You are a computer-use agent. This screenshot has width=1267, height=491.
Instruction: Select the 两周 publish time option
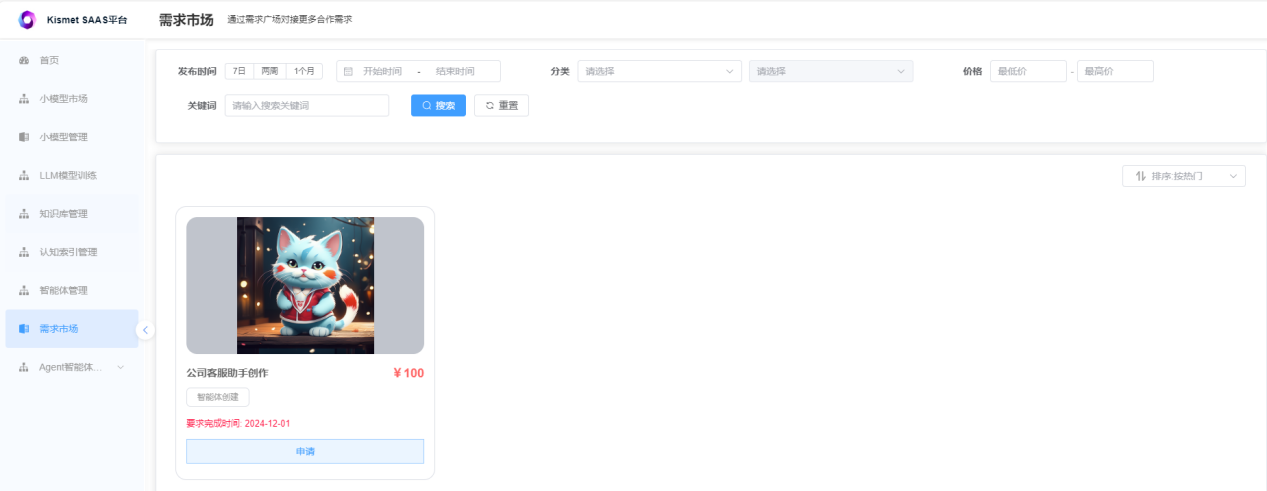270,71
